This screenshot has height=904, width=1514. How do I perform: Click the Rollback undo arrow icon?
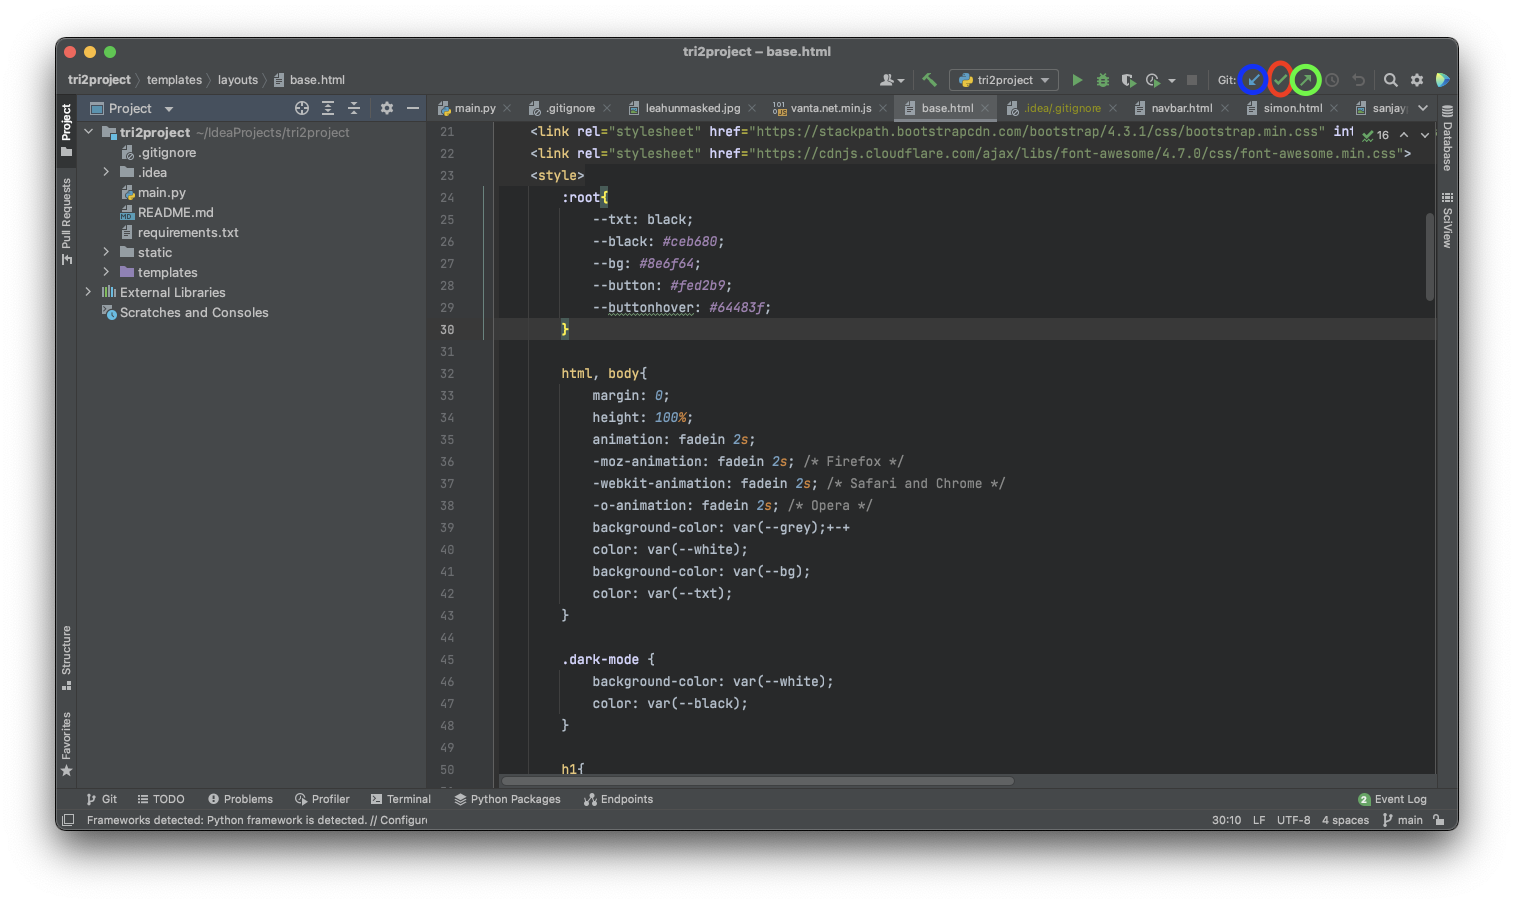coord(1358,80)
